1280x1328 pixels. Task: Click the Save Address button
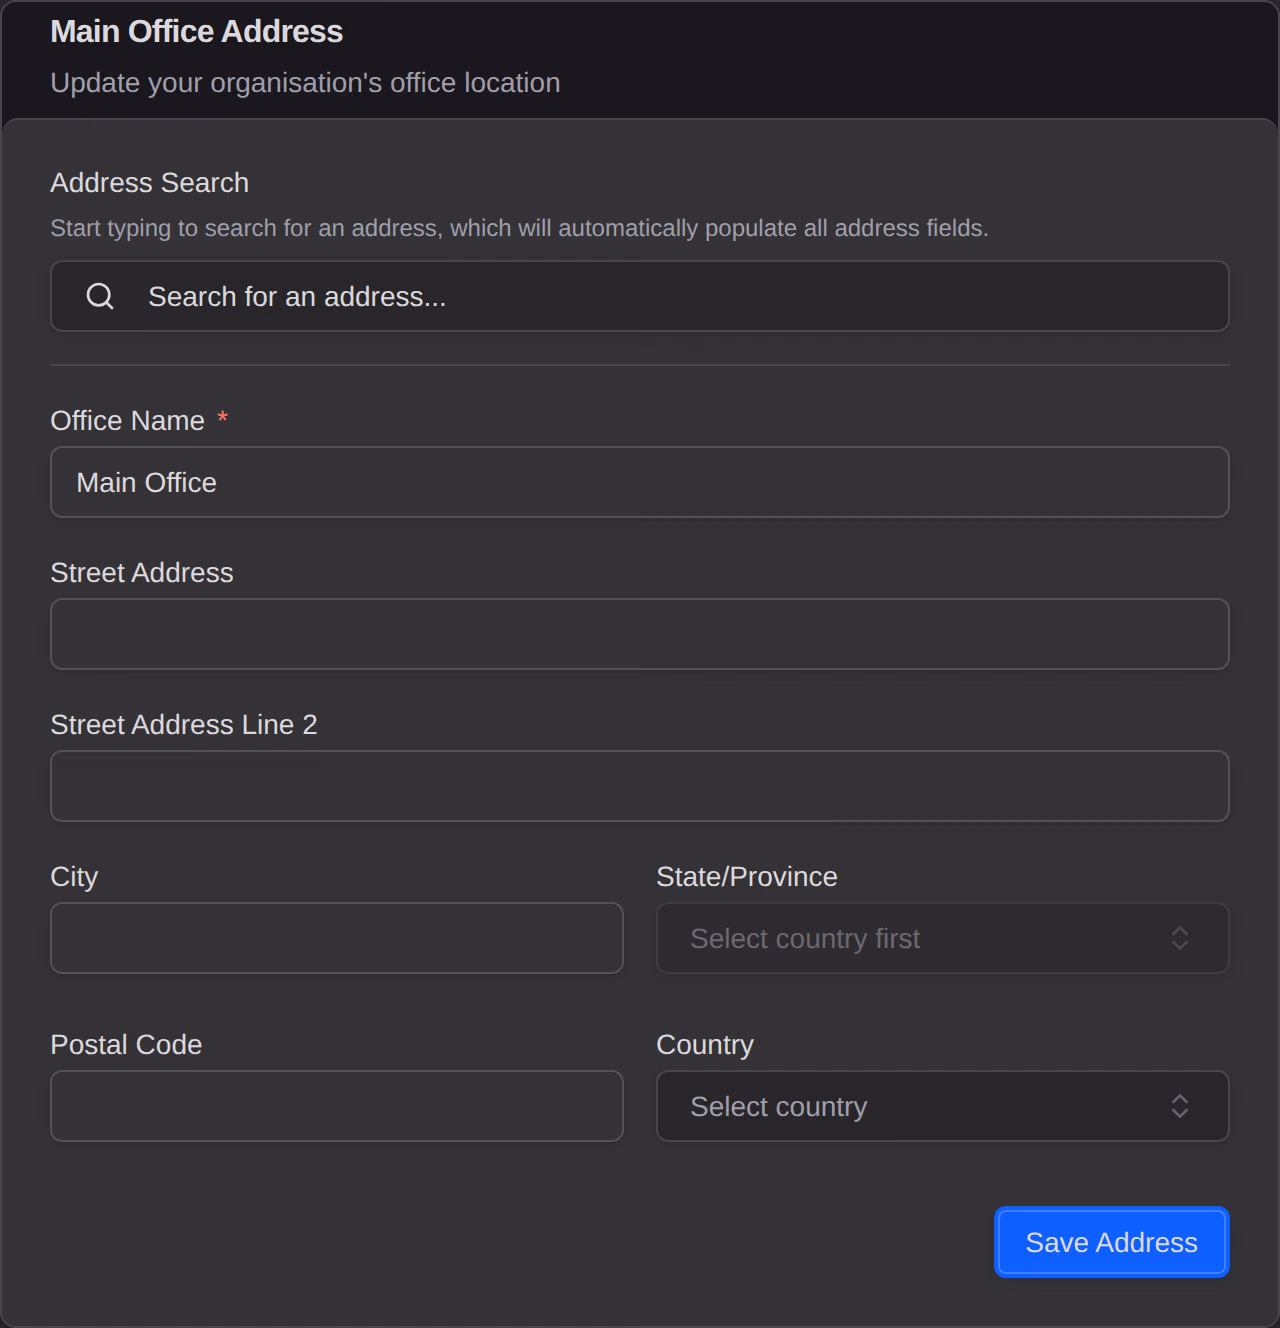[x=1112, y=1242]
